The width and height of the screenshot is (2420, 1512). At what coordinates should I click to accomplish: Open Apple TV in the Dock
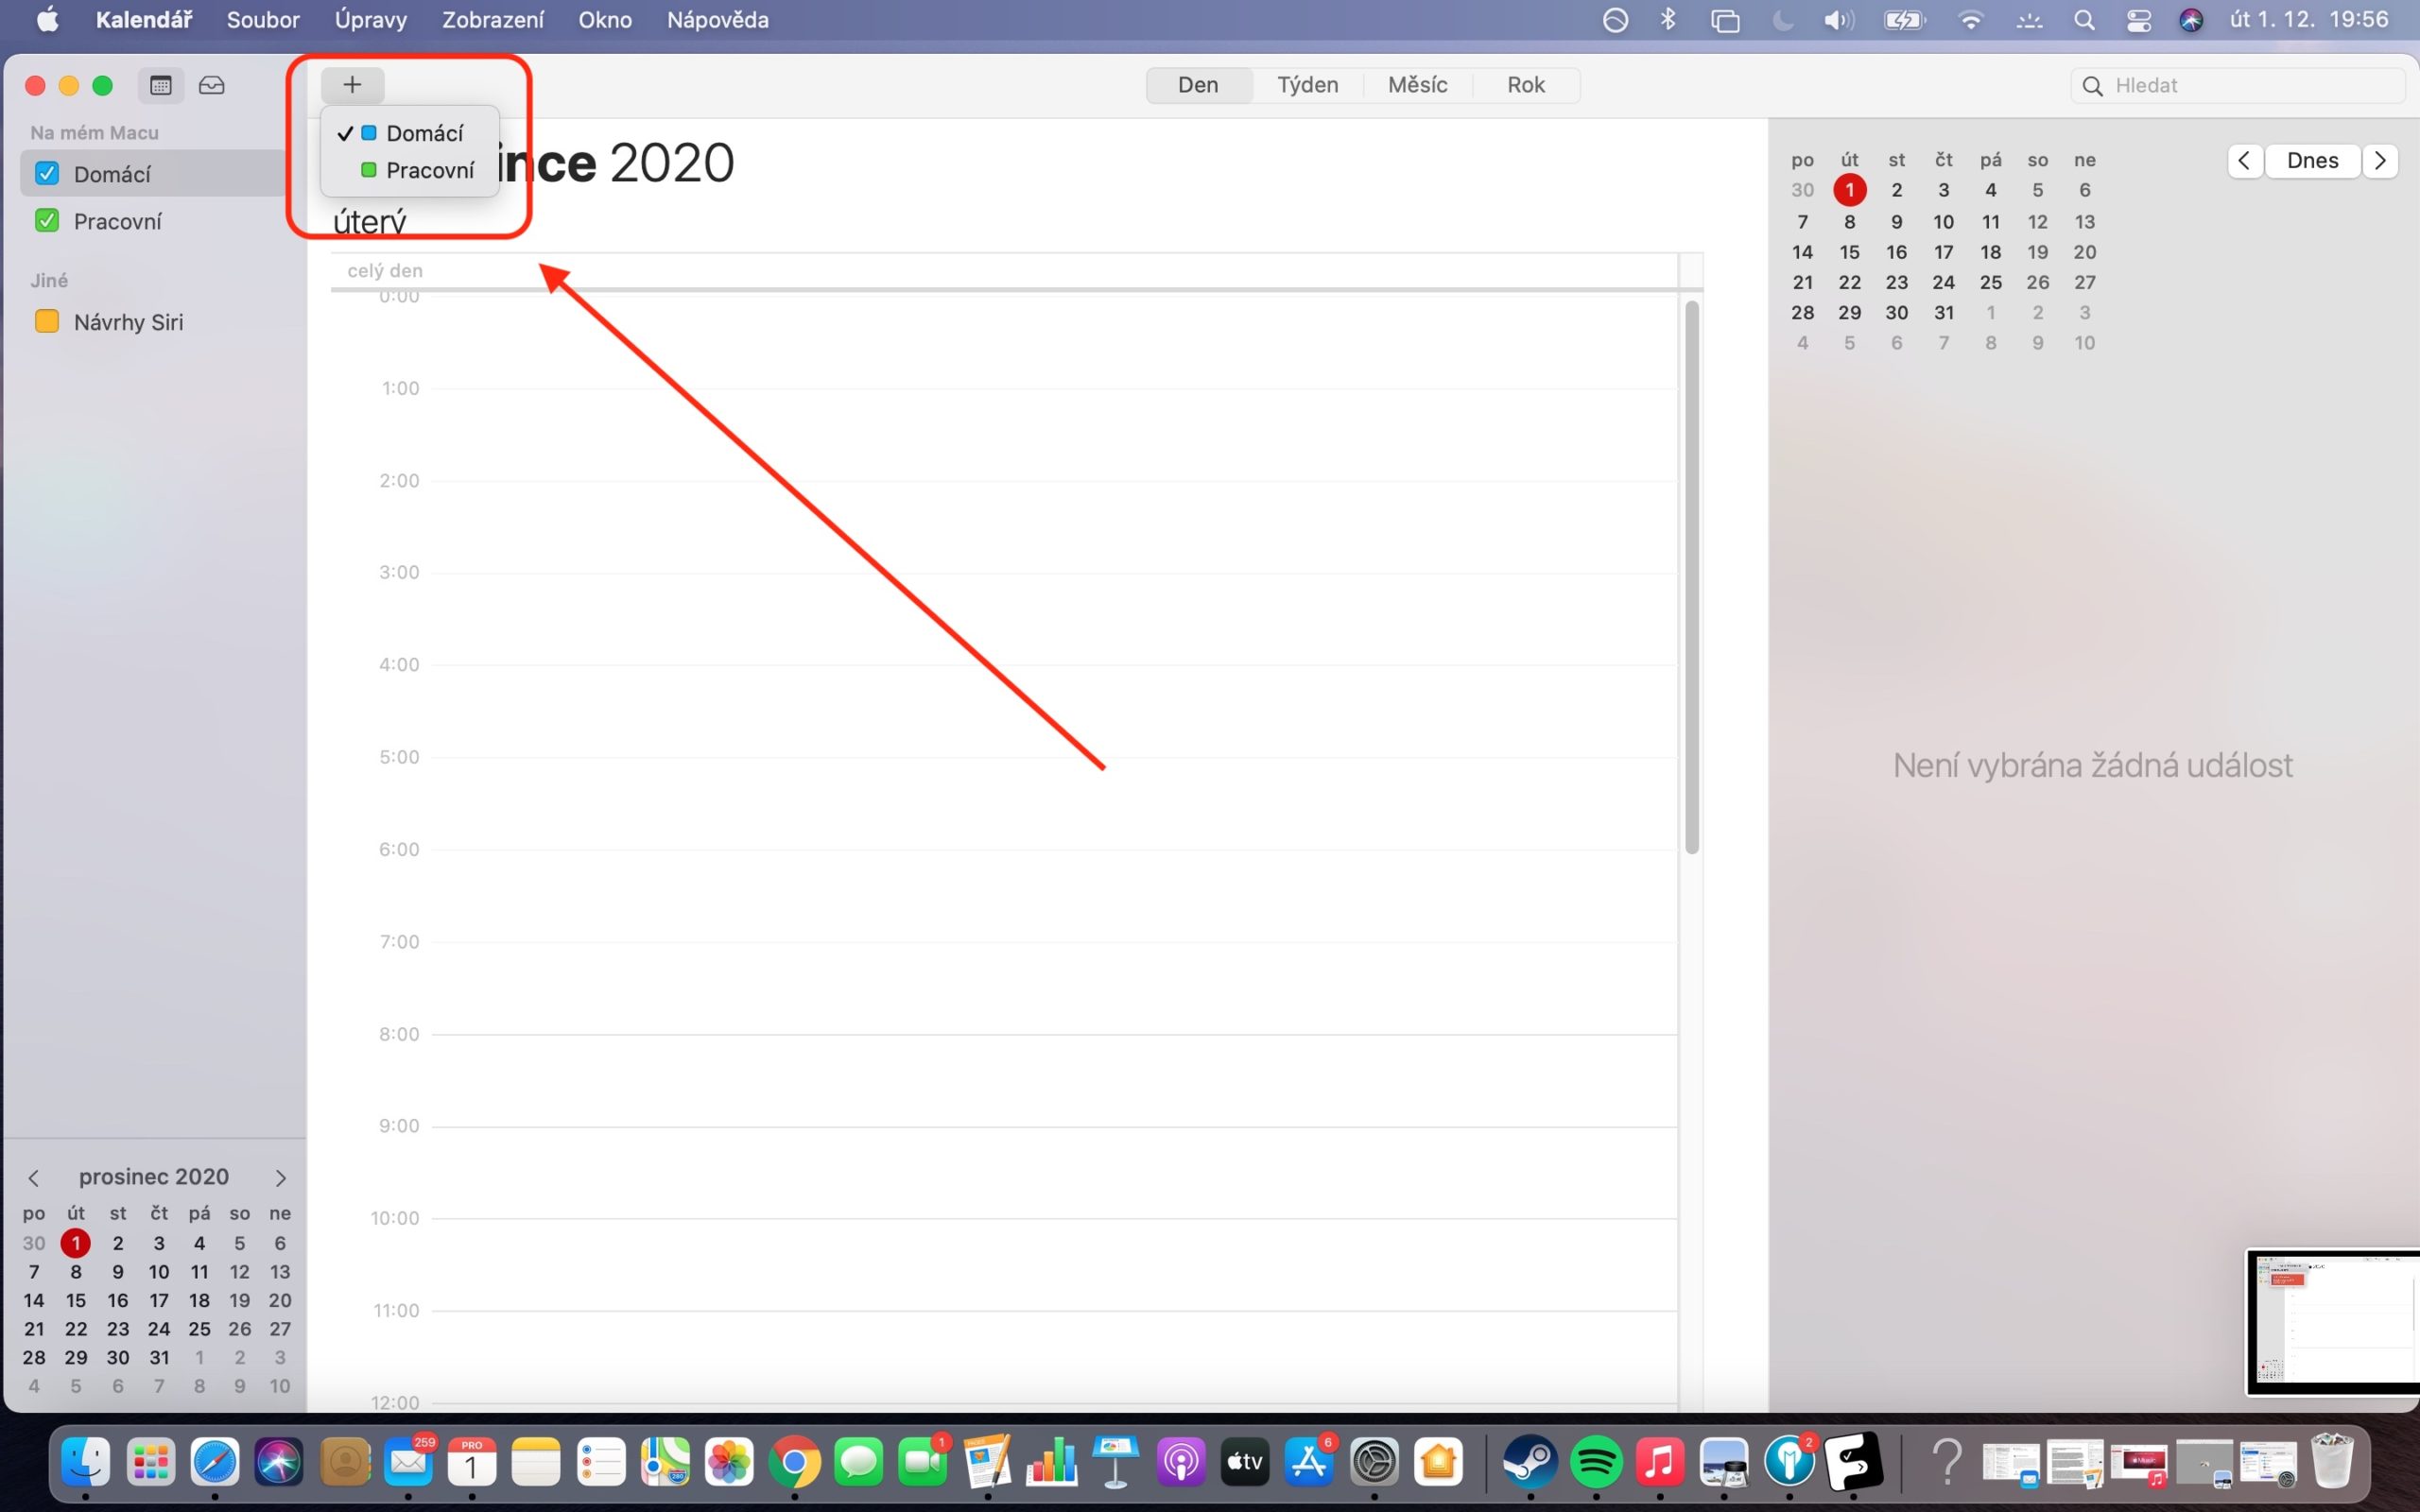[1244, 1463]
